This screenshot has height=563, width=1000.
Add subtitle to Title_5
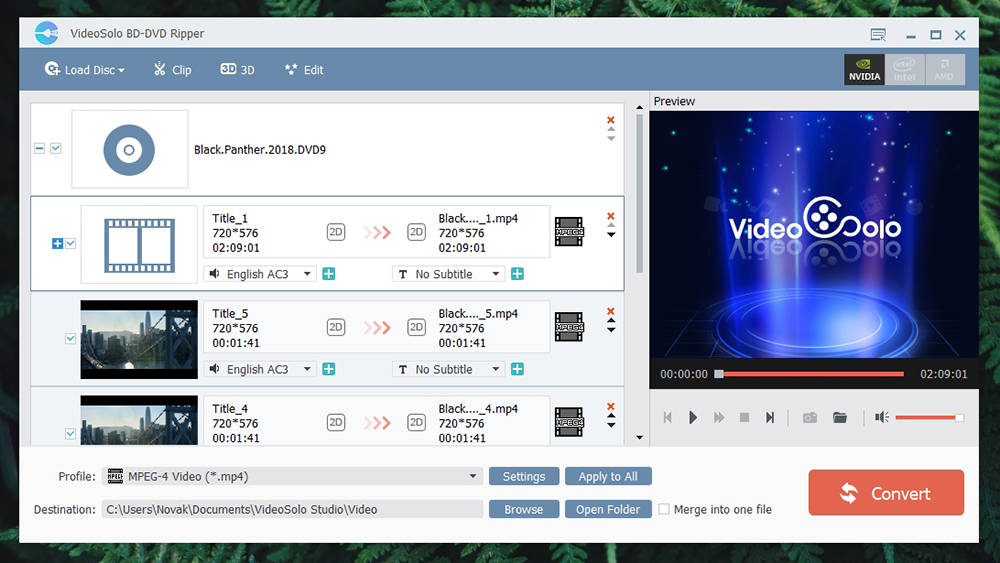[517, 369]
